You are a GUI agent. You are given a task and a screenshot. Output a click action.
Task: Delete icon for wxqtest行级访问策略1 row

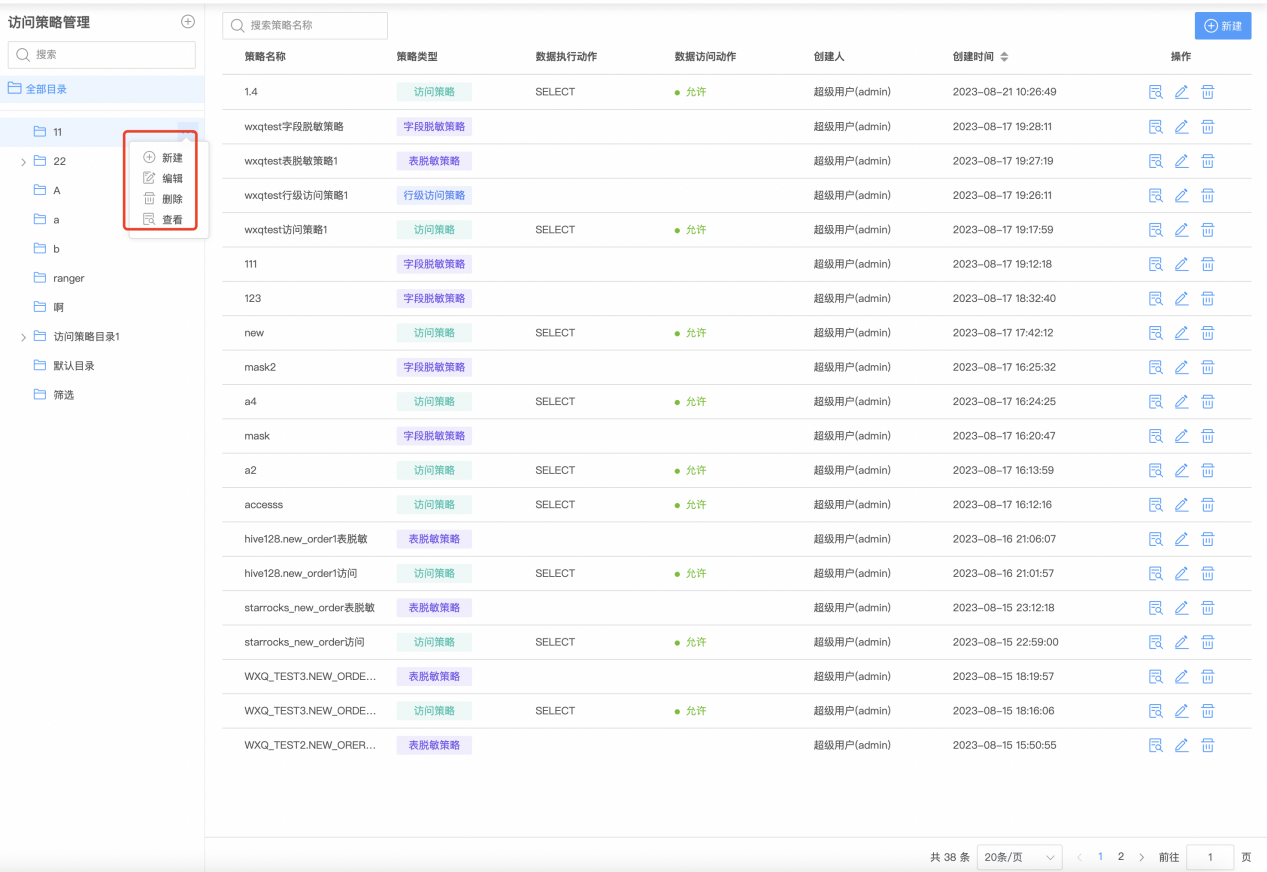pos(1207,195)
